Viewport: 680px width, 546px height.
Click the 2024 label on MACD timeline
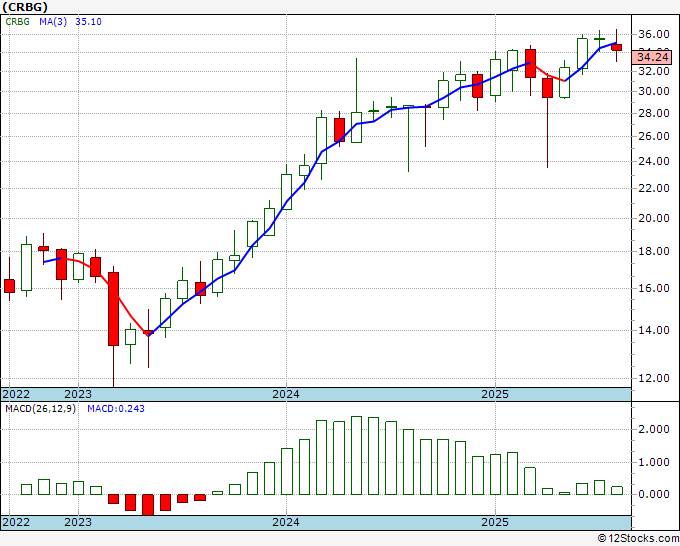[x=286, y=522]
